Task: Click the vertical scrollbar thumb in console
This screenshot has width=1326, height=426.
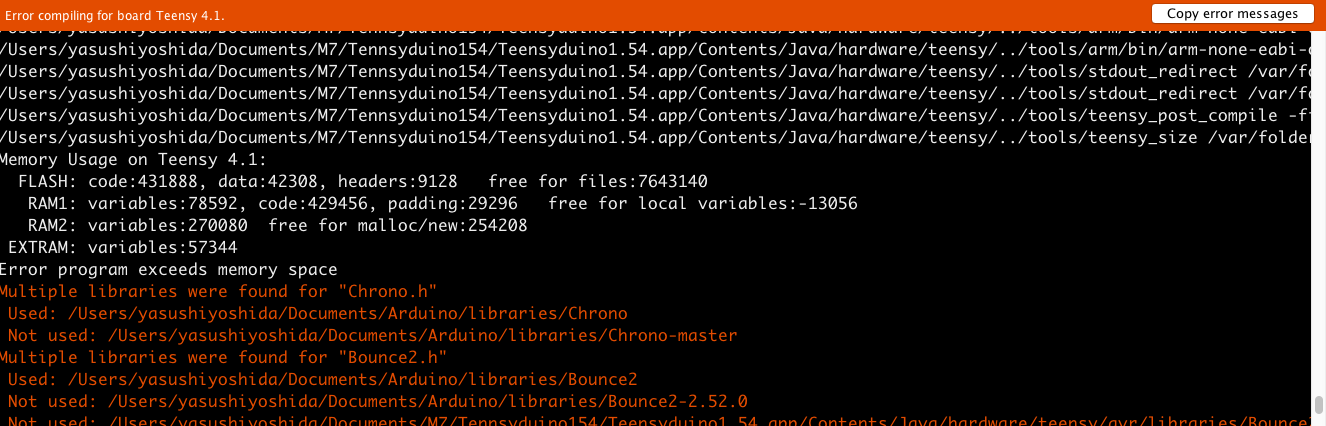Action: click(1319, 405)
